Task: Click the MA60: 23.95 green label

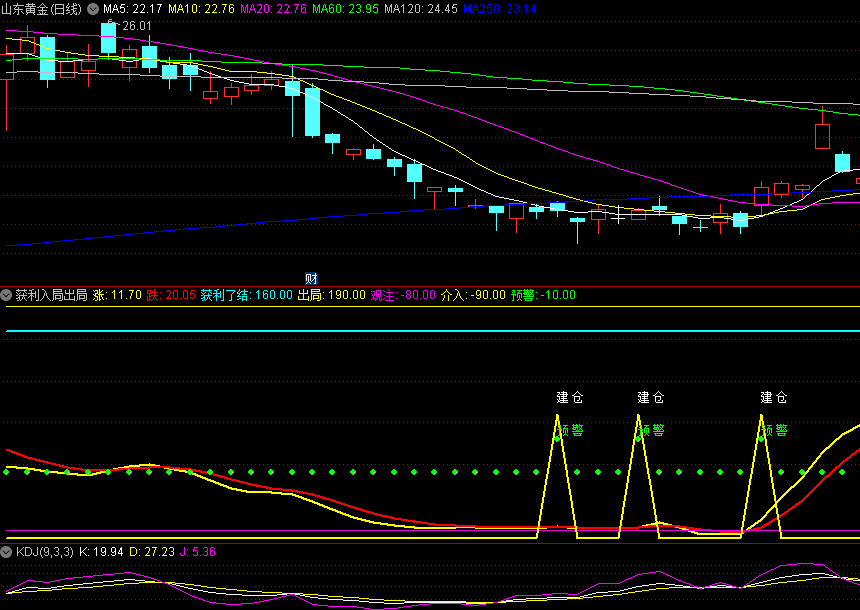Action: pos(346,9)
